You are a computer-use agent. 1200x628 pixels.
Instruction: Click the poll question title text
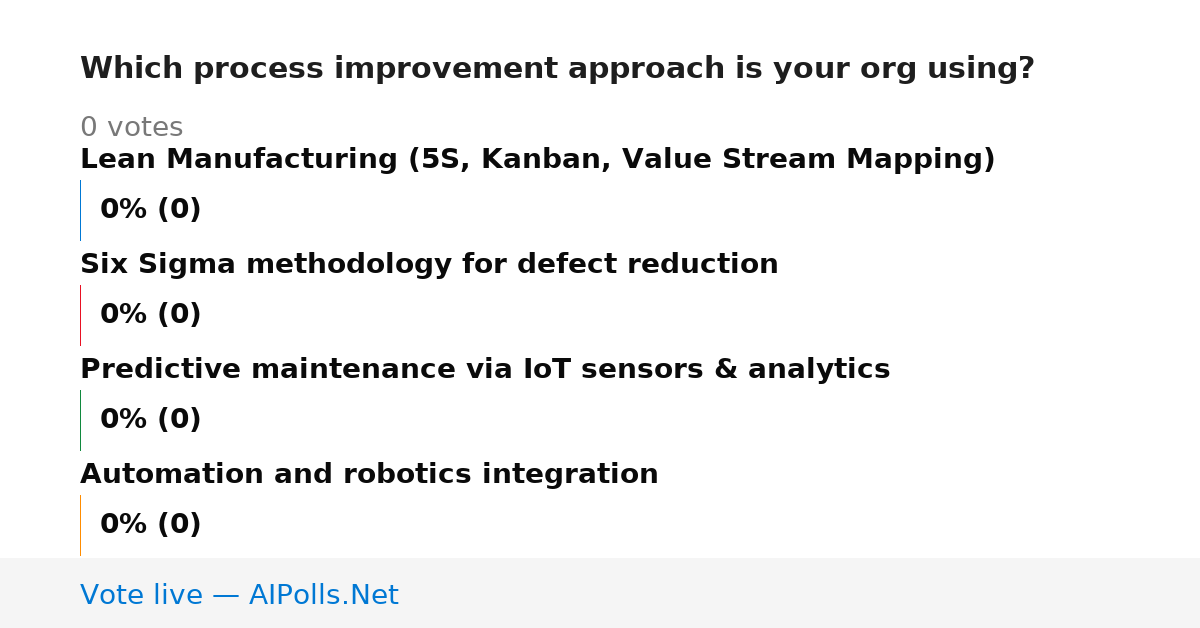point(557,69)
